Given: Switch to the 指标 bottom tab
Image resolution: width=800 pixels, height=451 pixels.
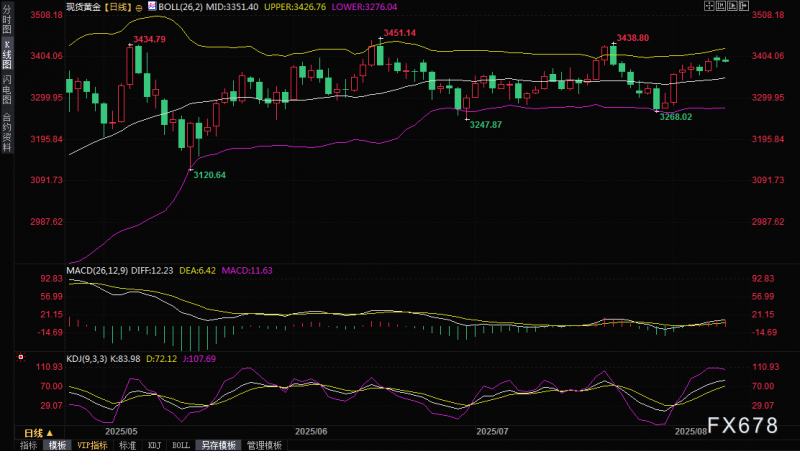Looking at the screenshot, I should point(29,445).
